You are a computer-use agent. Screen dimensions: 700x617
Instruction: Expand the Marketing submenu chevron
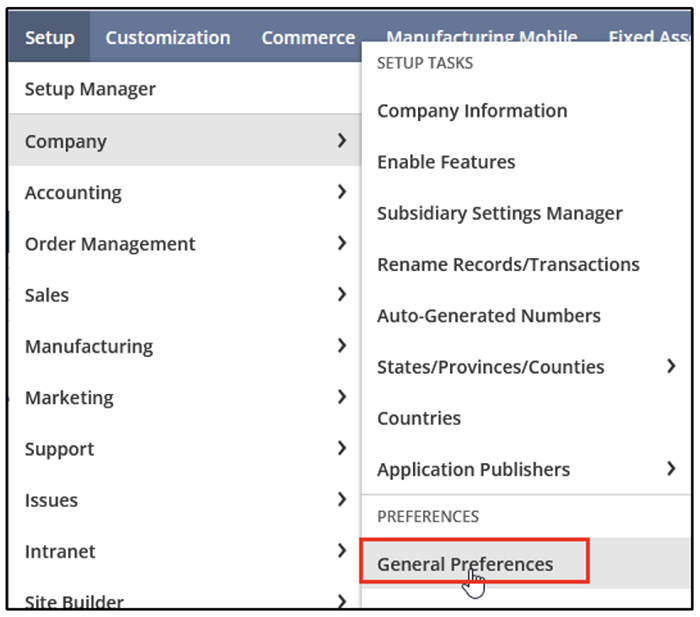coord(342,397)
